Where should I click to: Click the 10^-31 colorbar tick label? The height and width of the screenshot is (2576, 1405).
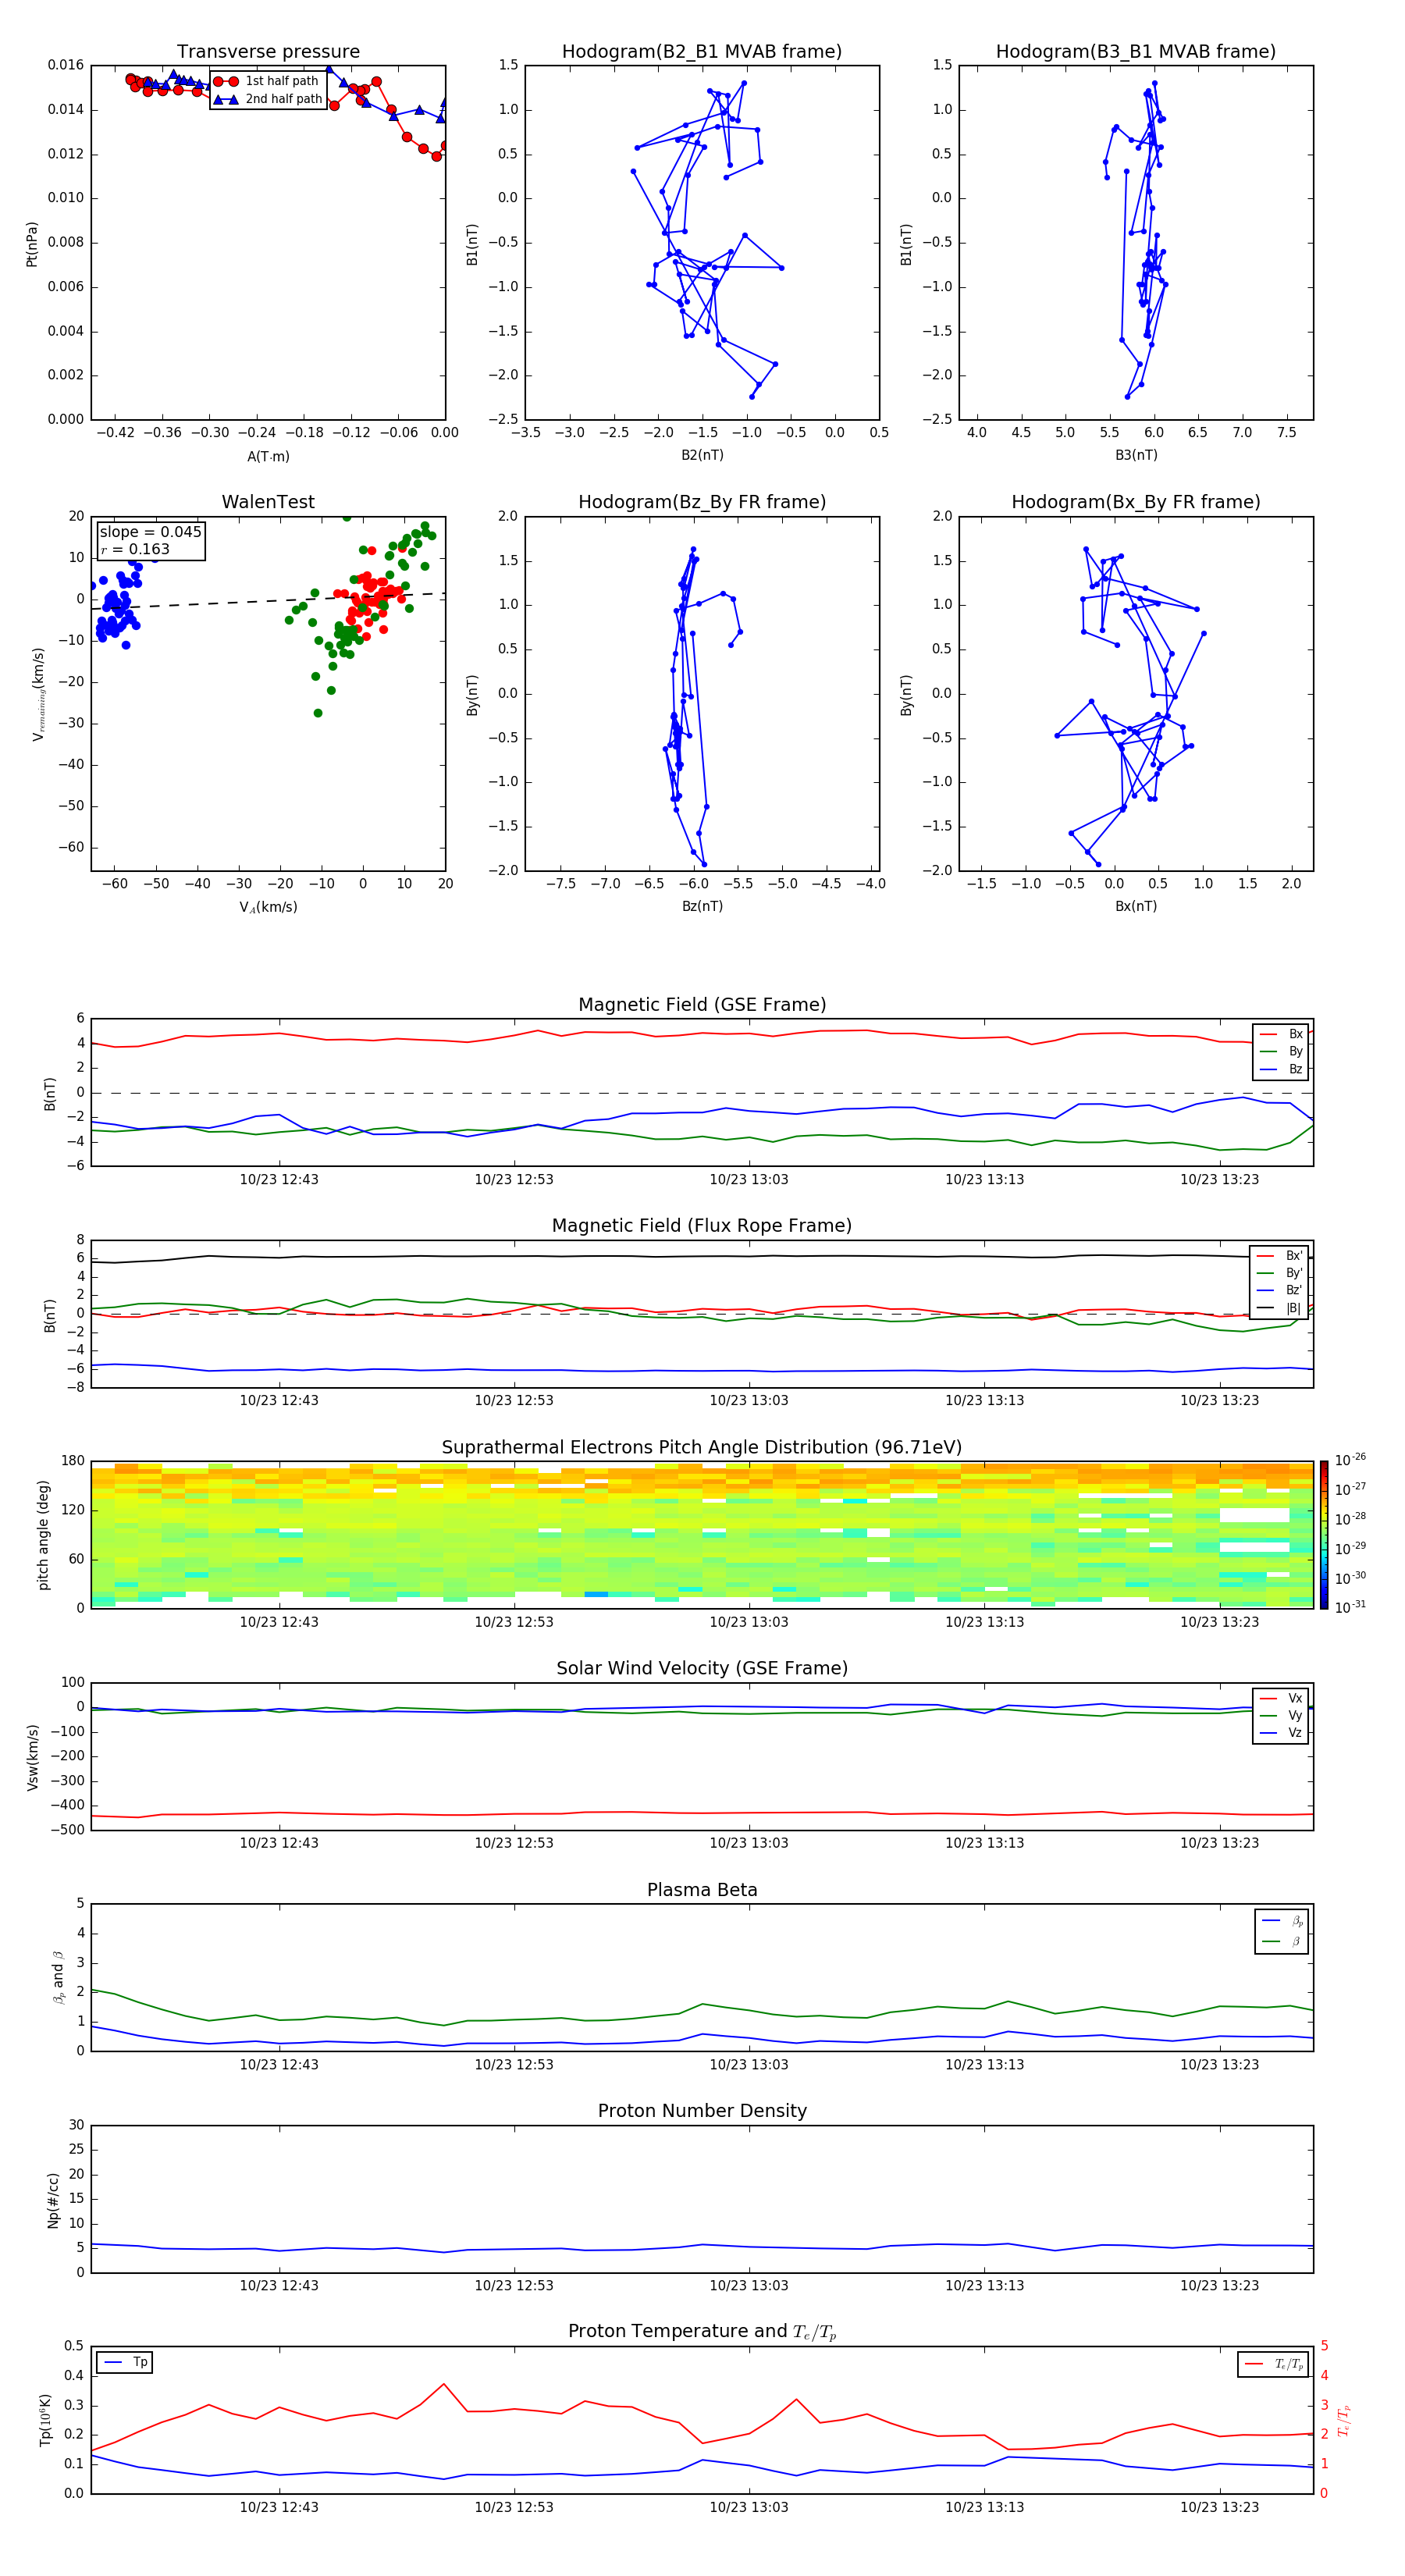[x=1350, y=1607]
